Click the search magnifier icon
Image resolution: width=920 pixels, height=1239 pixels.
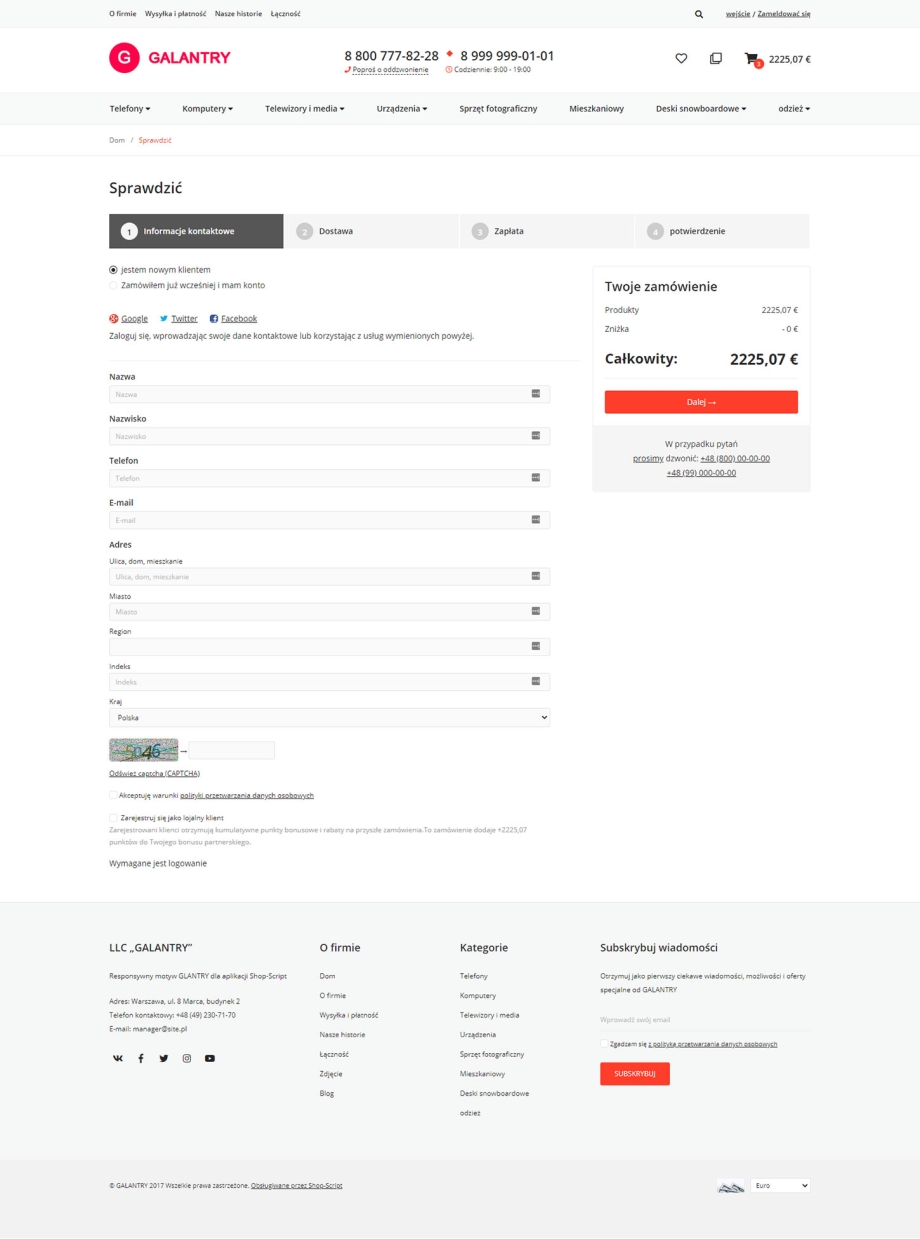[x=699, y=14]
